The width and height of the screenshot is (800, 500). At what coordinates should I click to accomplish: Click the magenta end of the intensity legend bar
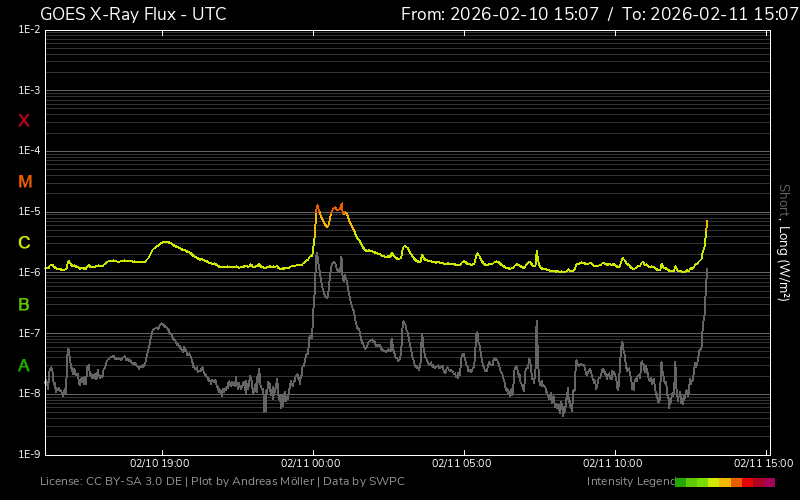(x=769, y=482)
